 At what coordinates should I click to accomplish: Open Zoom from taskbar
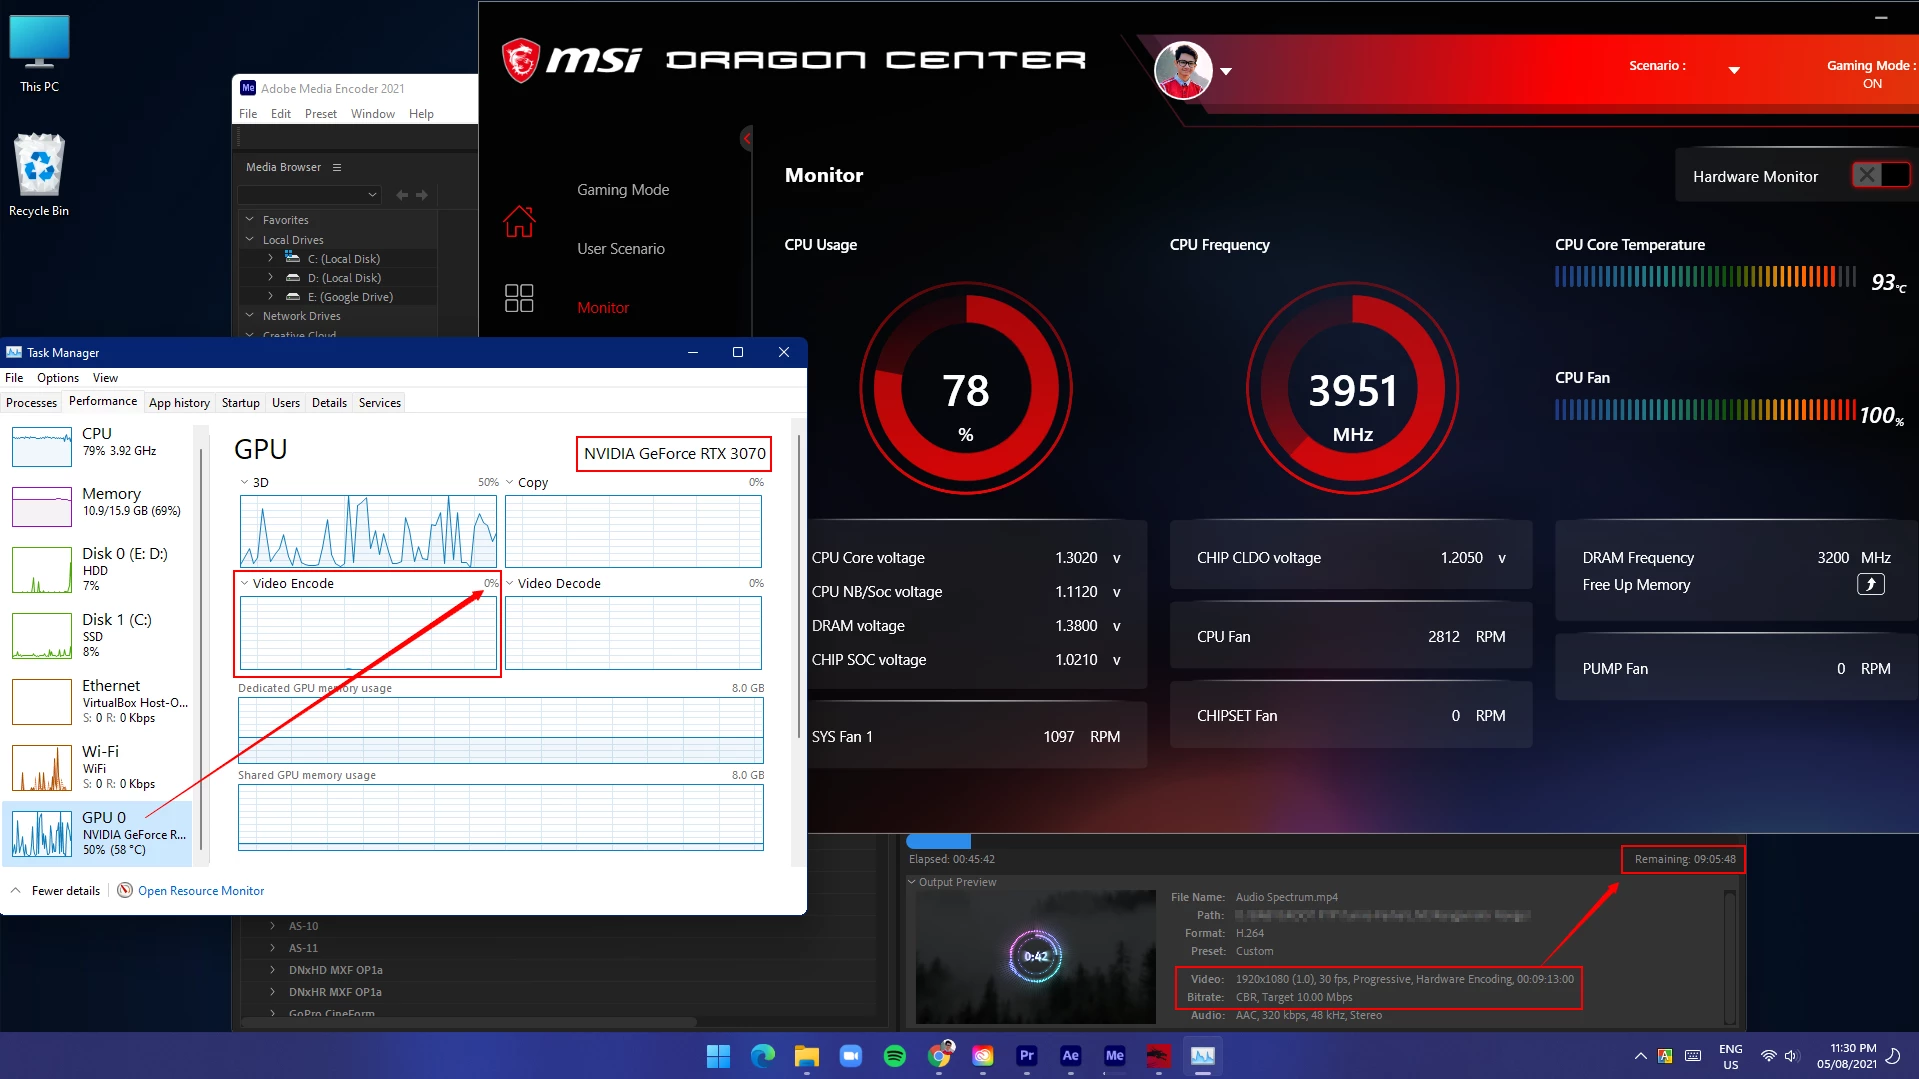click(x=850, y=1056)
